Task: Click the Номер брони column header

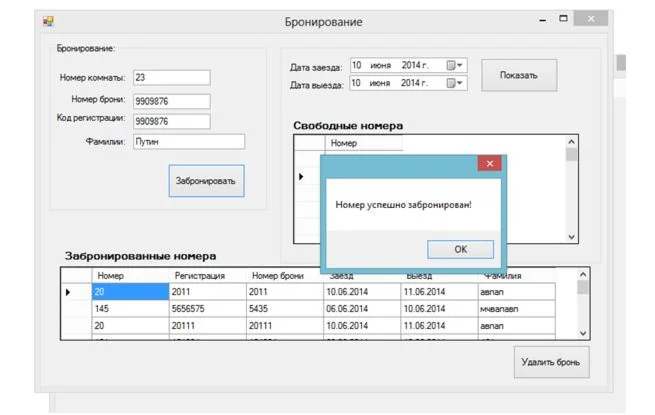Action: [278, 276]
